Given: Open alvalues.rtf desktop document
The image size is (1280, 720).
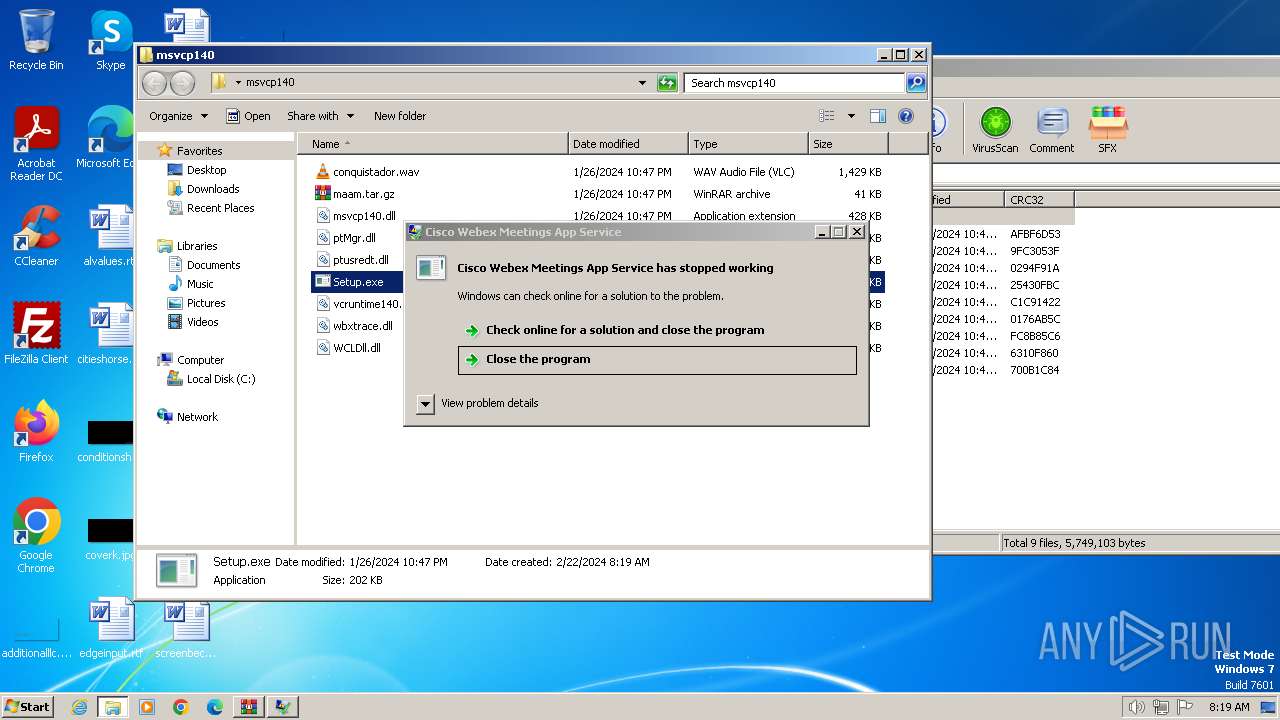Looking at the screenshot, I should point(110,236).
